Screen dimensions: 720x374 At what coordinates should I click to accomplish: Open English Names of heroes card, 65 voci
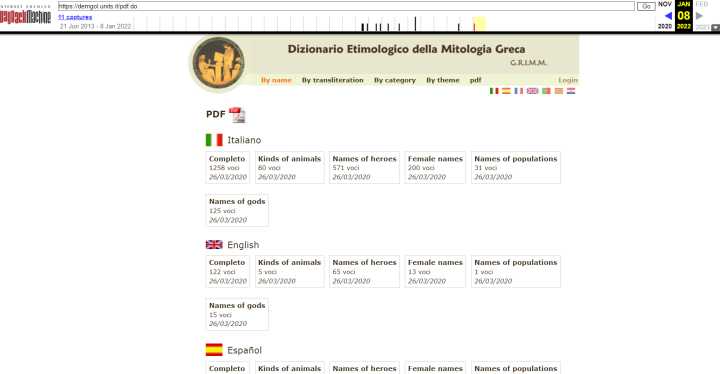[x=364, y=272]
